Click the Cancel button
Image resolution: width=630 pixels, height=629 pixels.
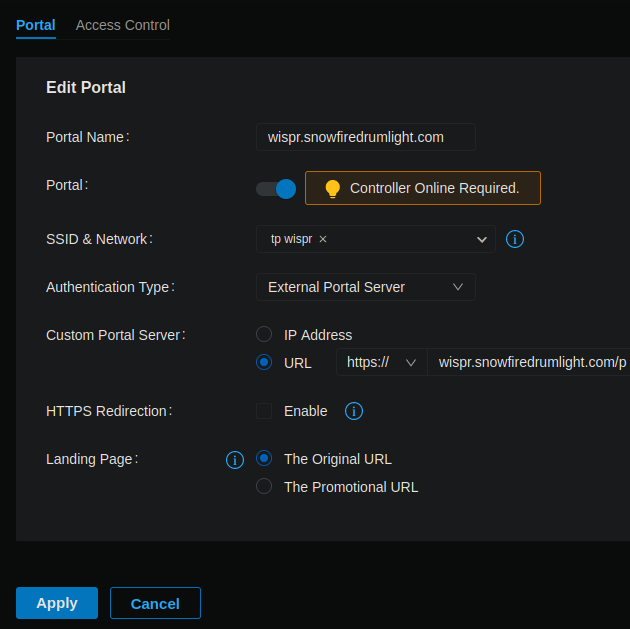pyautogui.click(x=155, y=603)
